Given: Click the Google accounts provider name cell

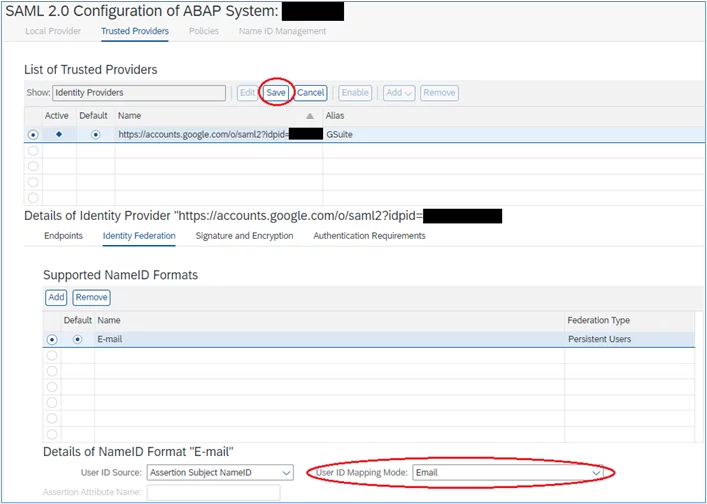Looking at the screenshot, I should (x=219, y=135).
